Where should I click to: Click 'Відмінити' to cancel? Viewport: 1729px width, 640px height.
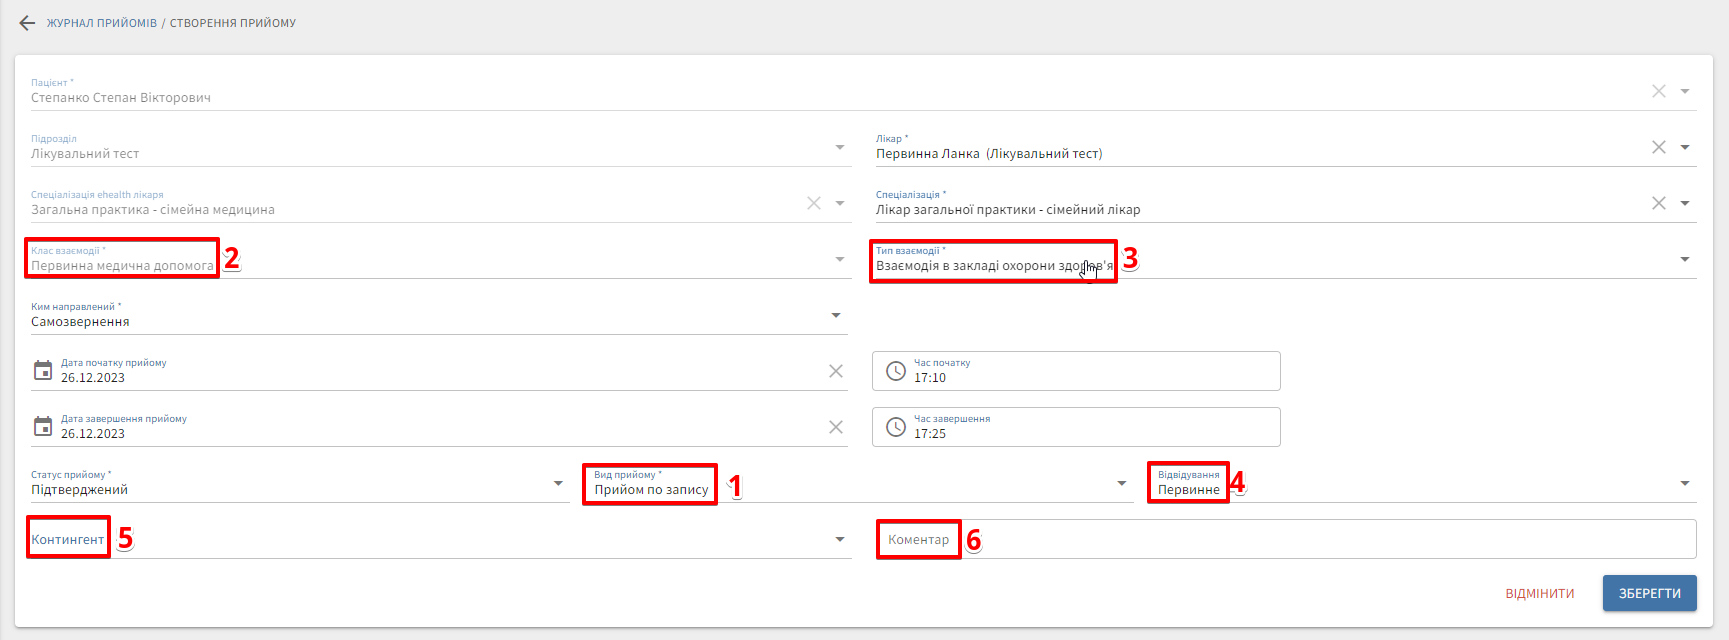click(1539, 594)
